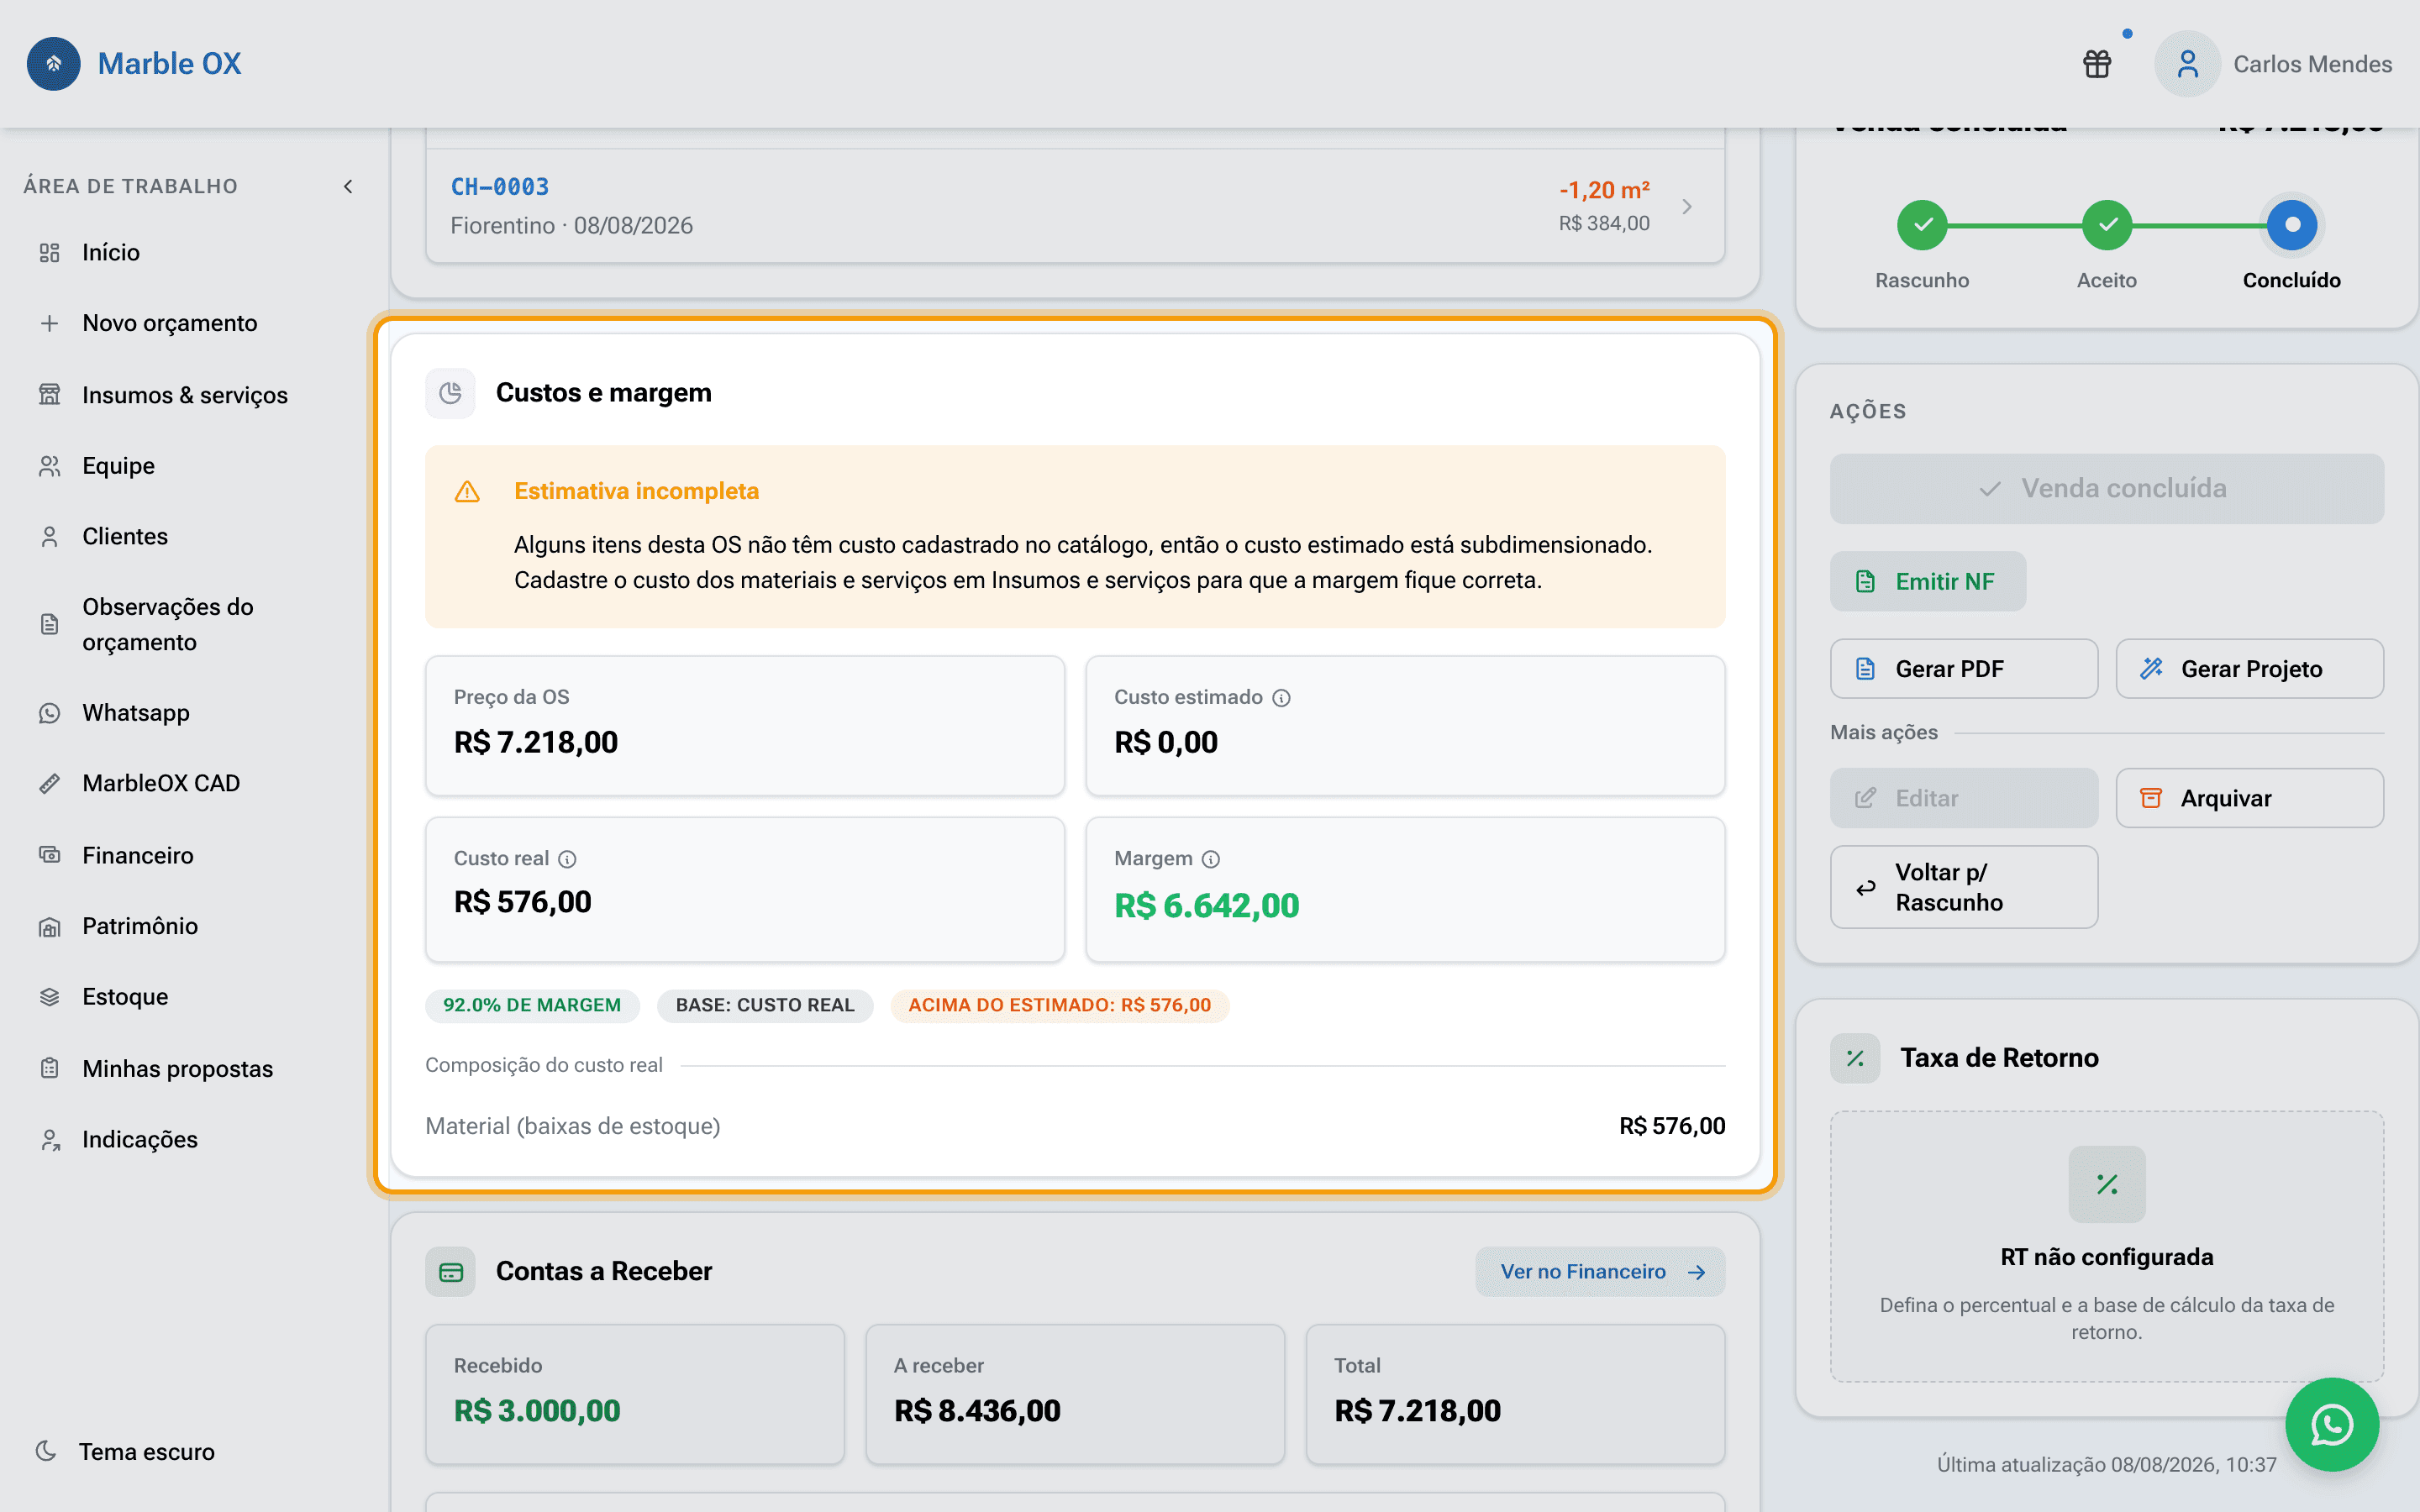Click the Whatsapp sidebar icon
The width and height of the screenshot is (2420, 1512).
[49, 713]
